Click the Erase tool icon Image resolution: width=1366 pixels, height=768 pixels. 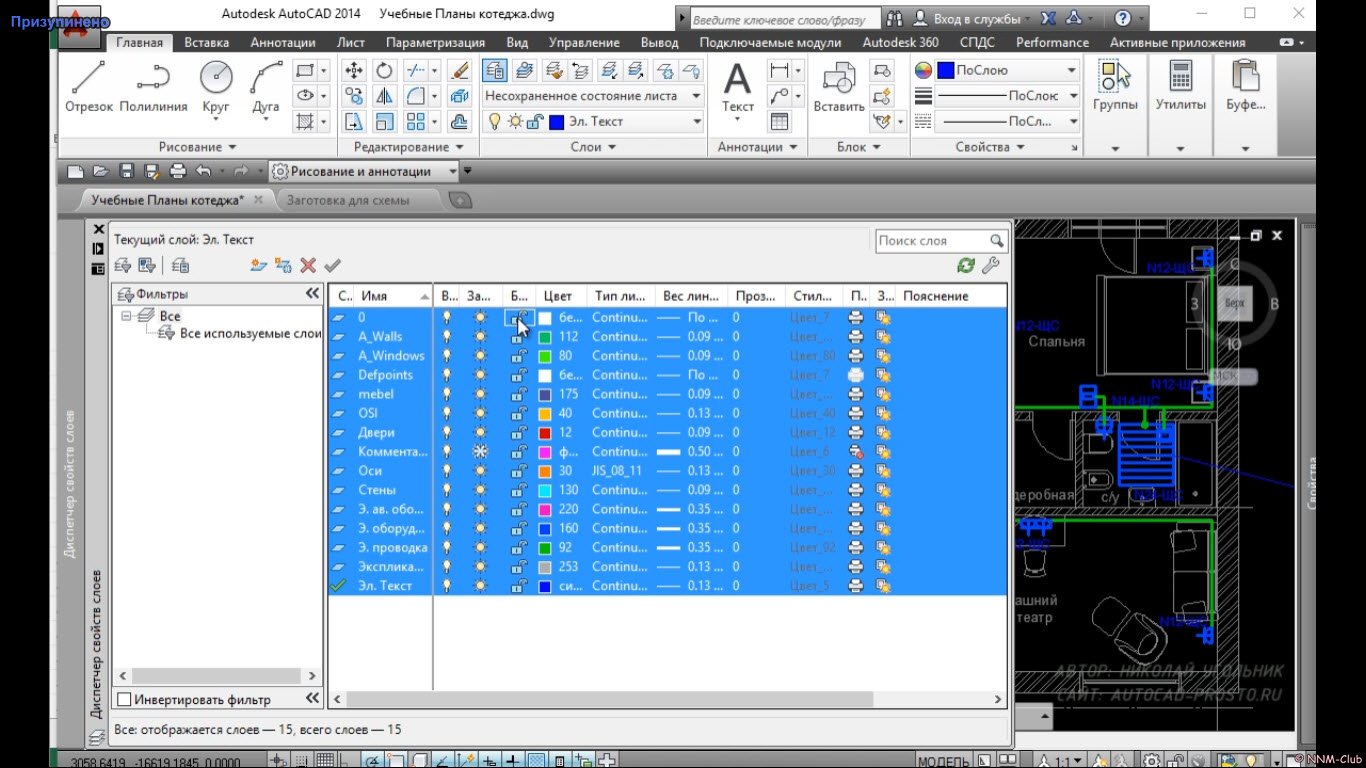tap(459, 70)
